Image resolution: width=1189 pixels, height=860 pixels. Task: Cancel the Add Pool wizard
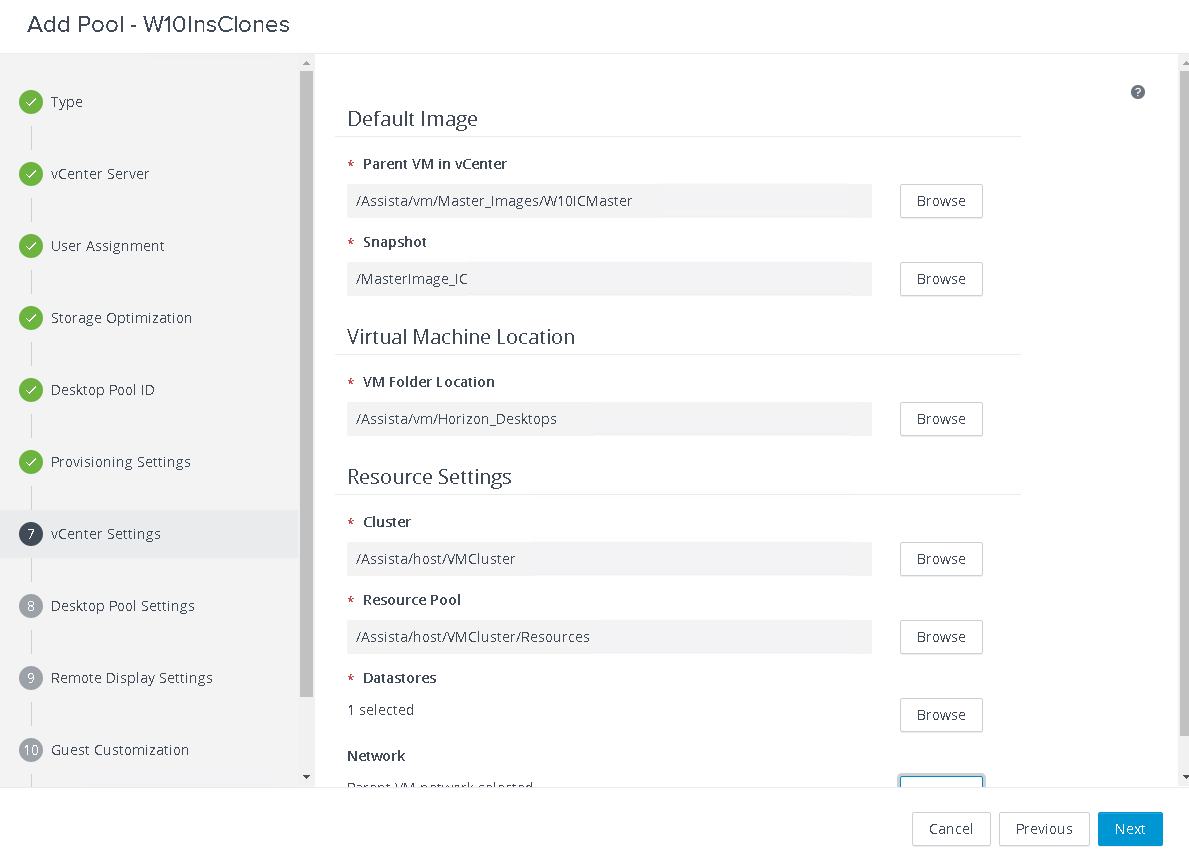pyautogui.click(x=950, y=829)
